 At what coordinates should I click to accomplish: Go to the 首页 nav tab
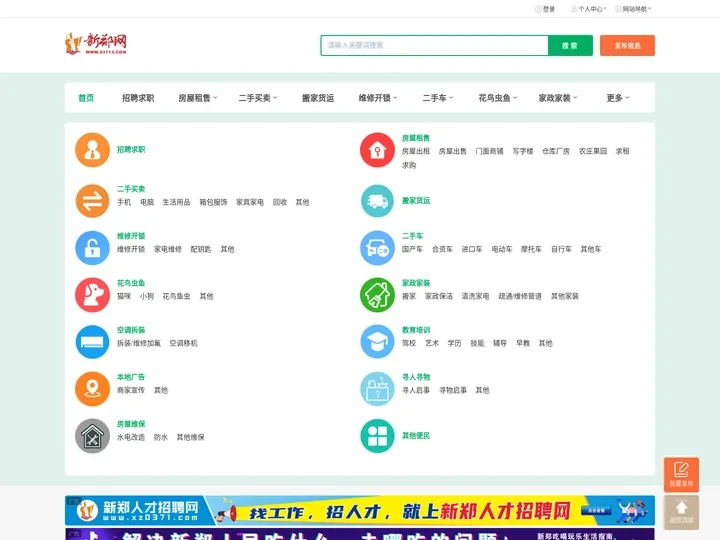click(x=86, y=98)
